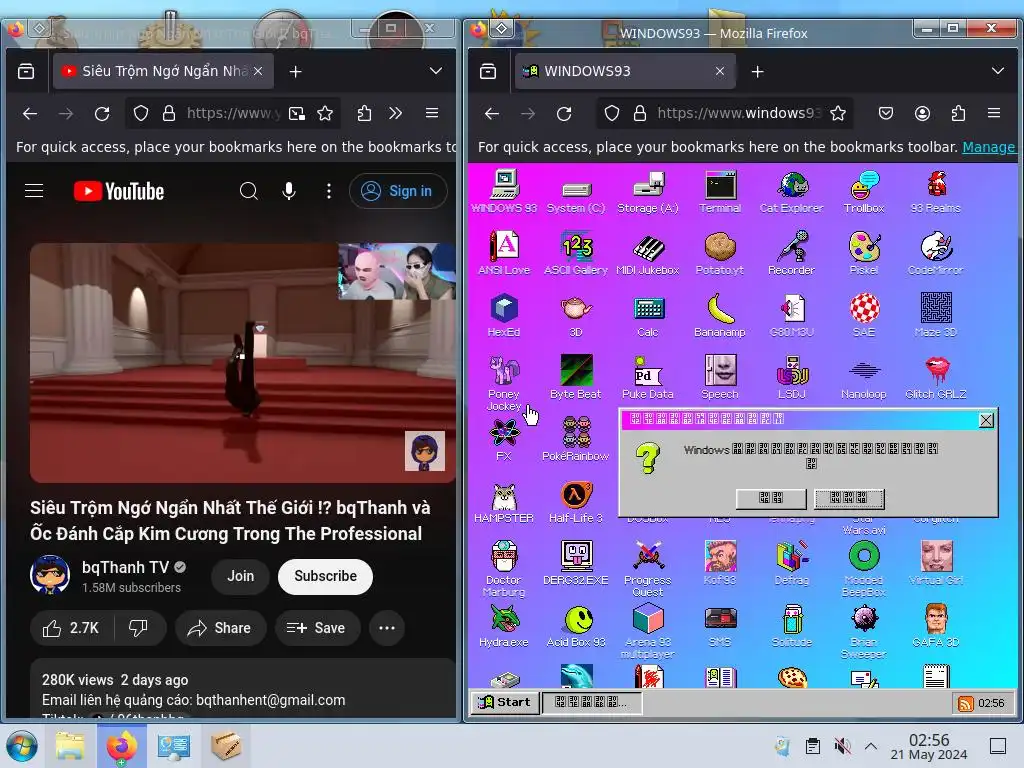Click the Manage bookmarks link

tap(989, 147)
